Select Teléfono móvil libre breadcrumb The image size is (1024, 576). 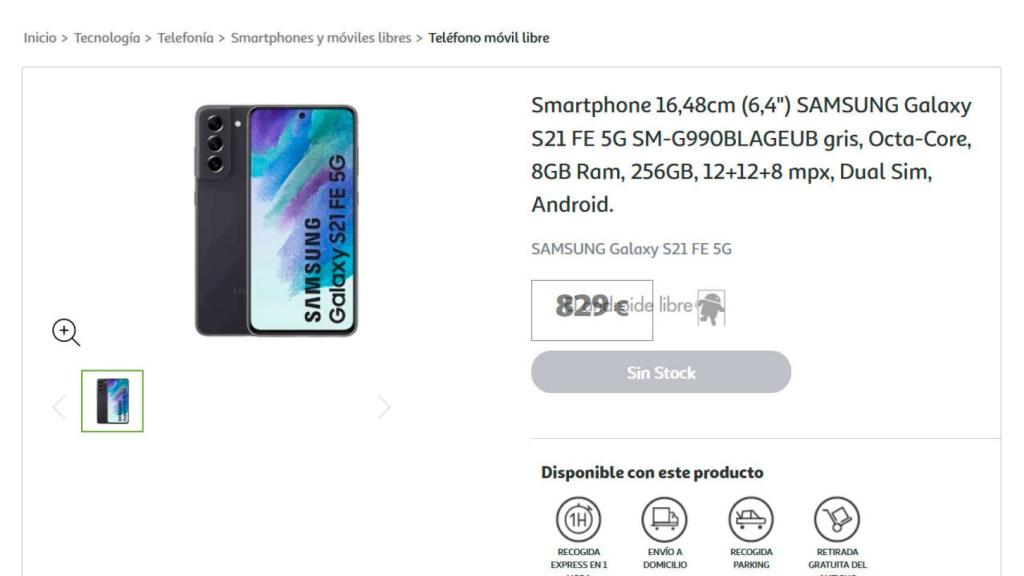(488, 38)
